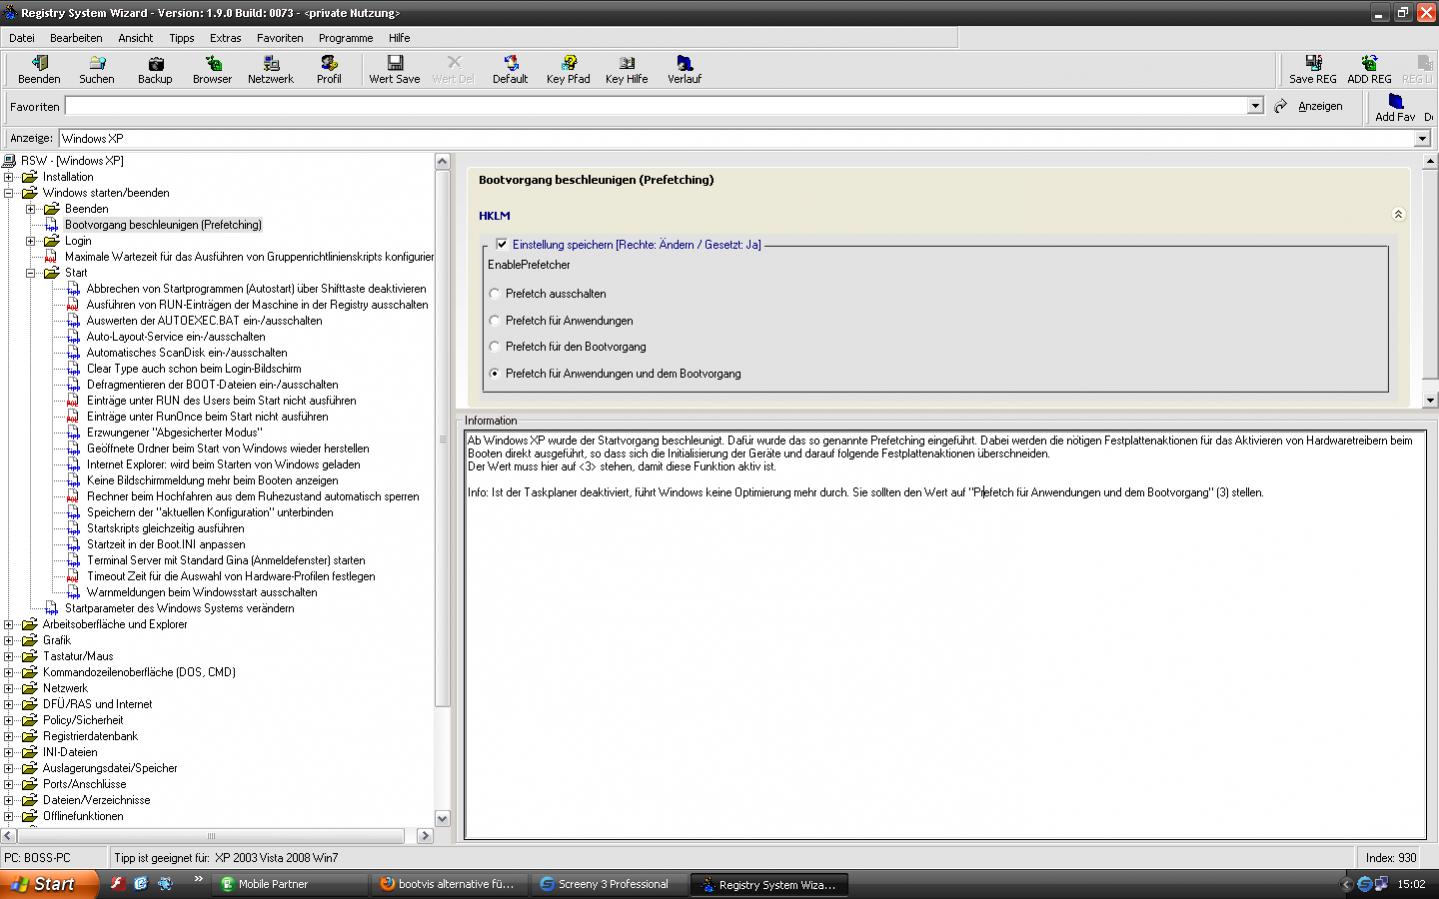Add favorite with Add Fav
The image size is (1439, 899).
click(1395, 108)
